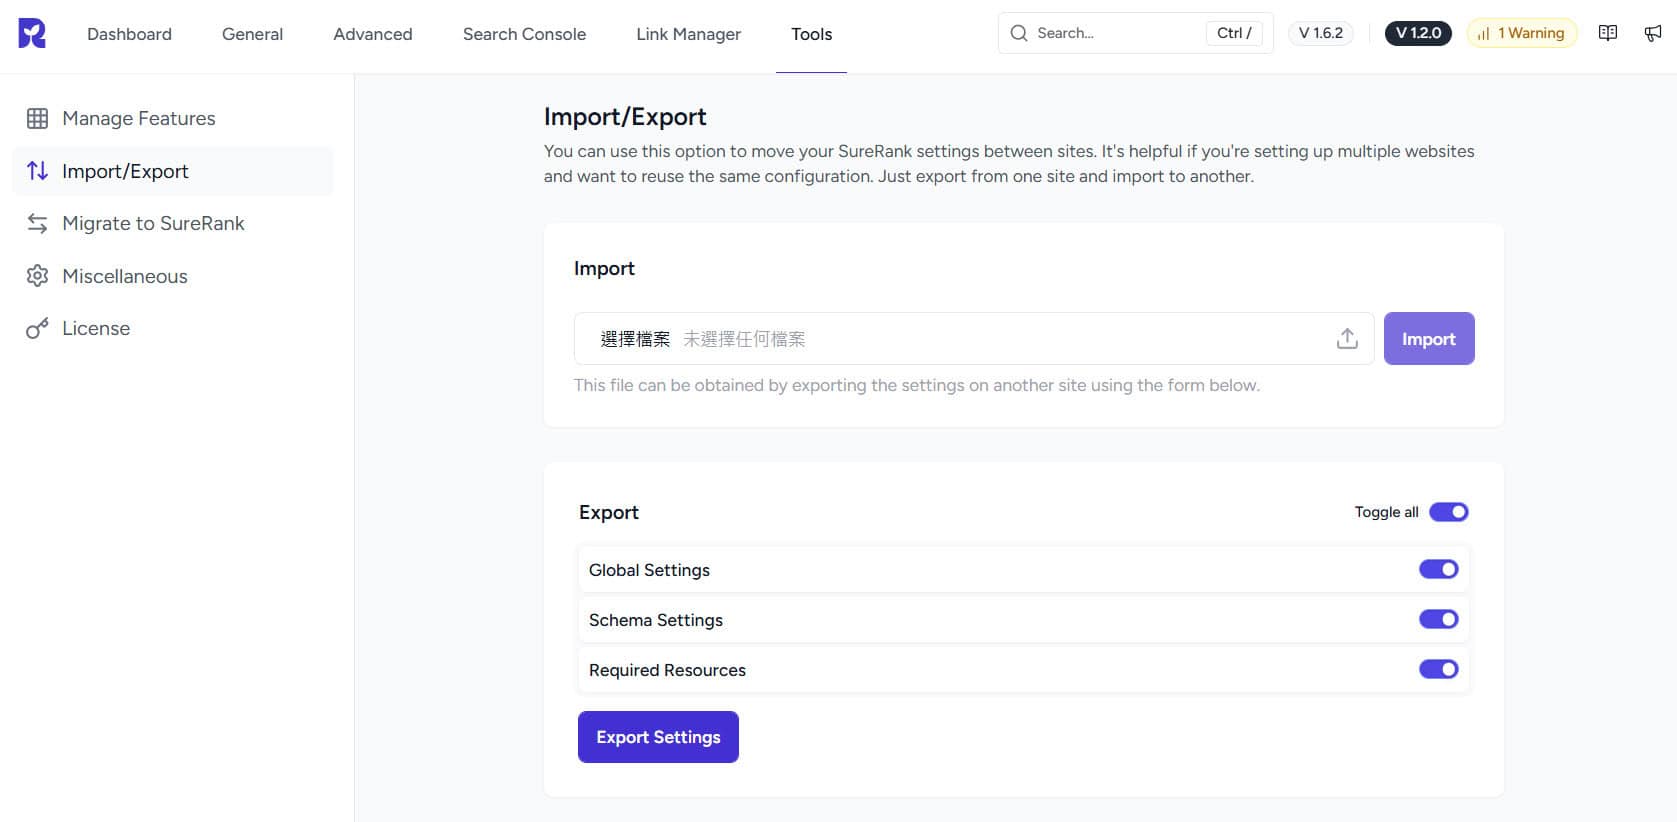
Task: Click the Export Settings button
Action: click(x=658, y=737)
